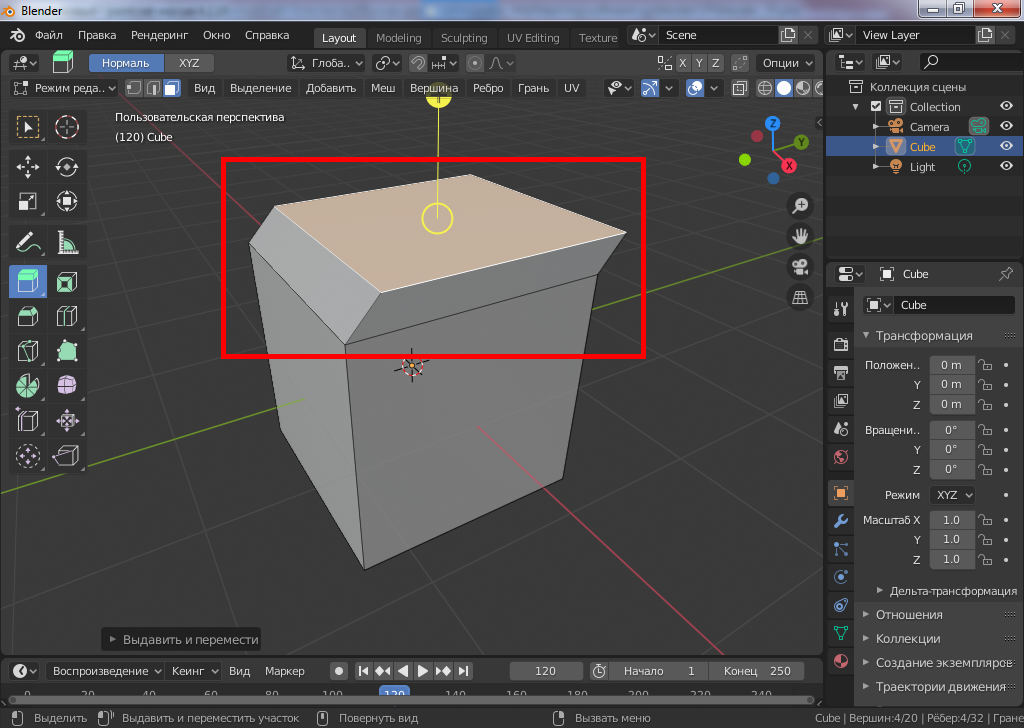Pick the Loop Cut tool
The height and width of the screenshot is (728, 1024).
click(x=67, y=318)
